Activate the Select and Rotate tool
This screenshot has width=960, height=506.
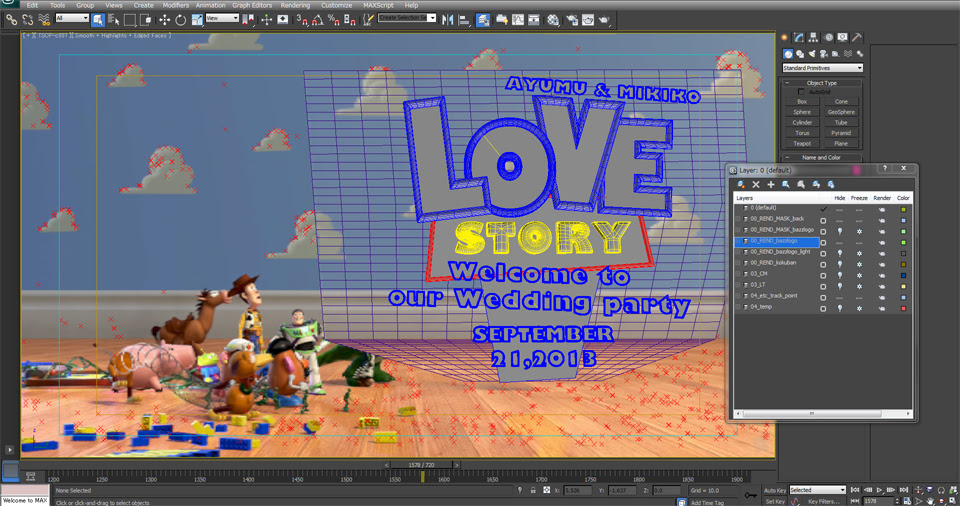pyautogui.click(x=181, y=20)
